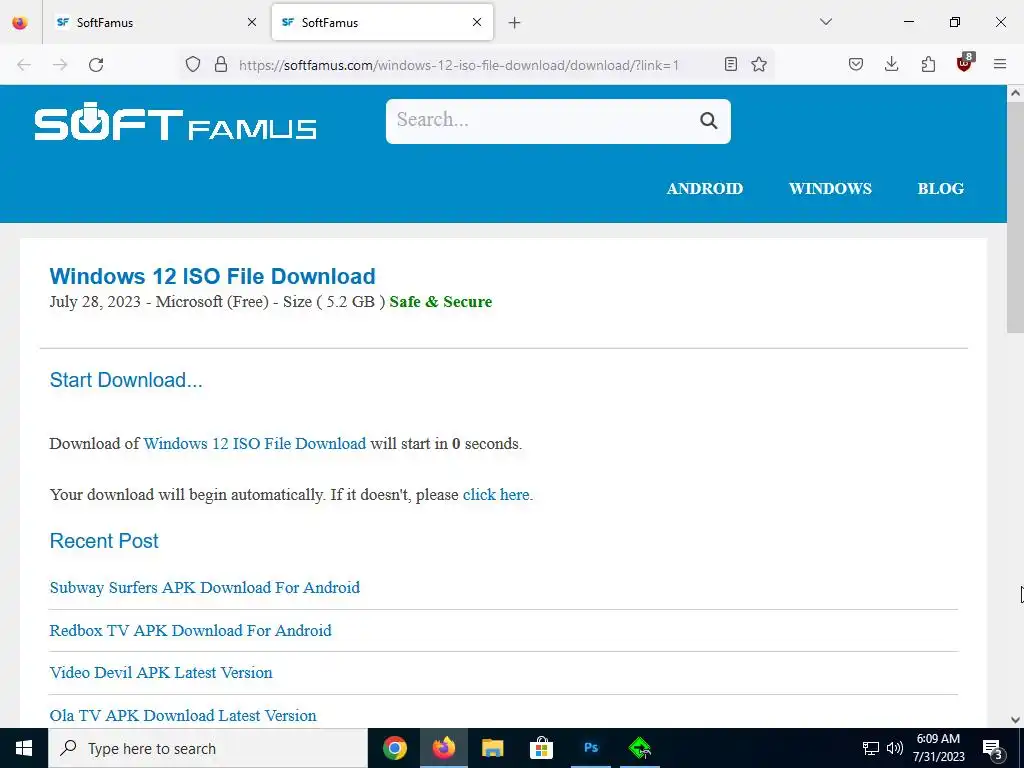The height and width of the screenshot is (768, 1024).
Task: Open Windows 12 ISO link in countdown text
Action: tap(255, 444)
